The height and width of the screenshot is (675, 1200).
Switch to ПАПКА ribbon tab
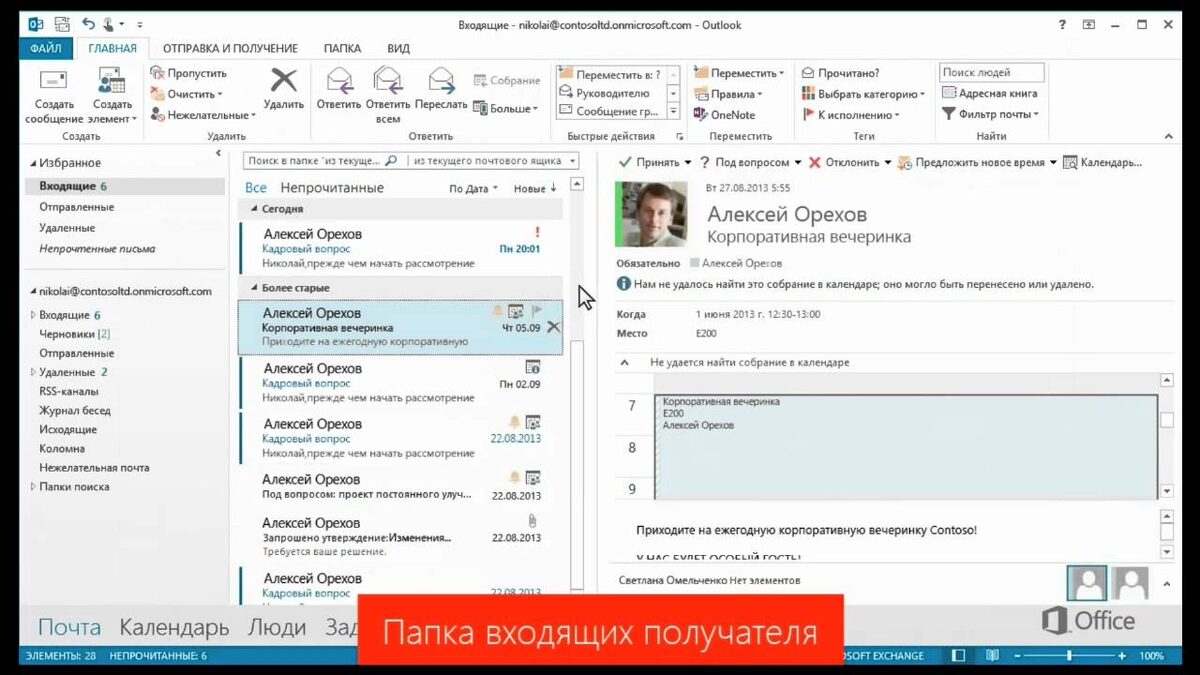pyautogui.click(x=342, y=48)
